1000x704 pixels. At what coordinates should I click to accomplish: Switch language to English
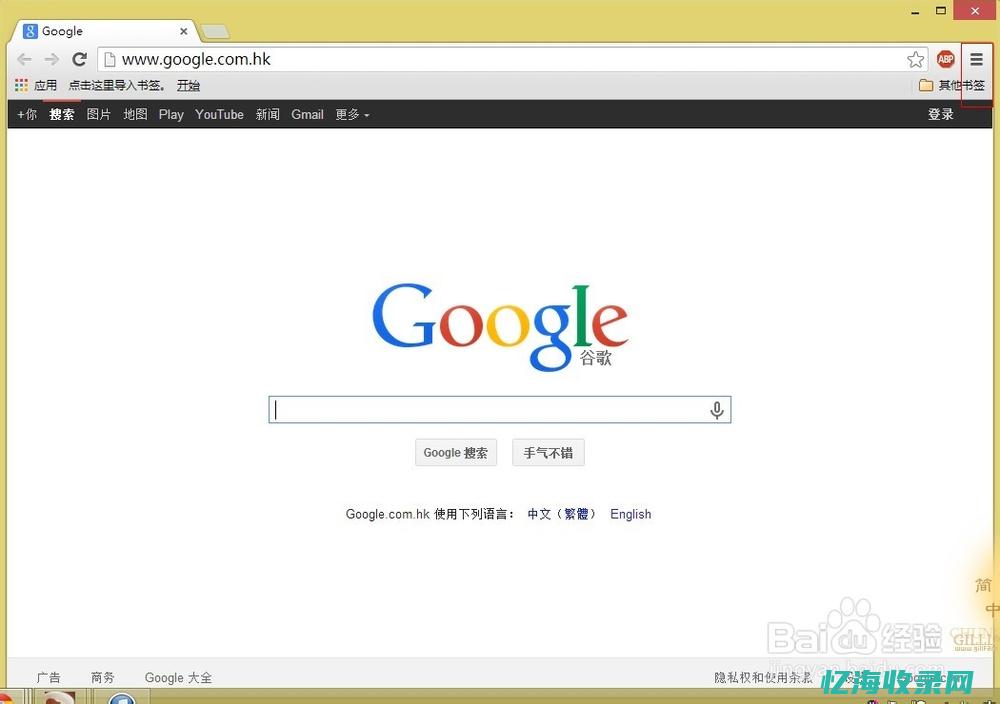[630, 514]
